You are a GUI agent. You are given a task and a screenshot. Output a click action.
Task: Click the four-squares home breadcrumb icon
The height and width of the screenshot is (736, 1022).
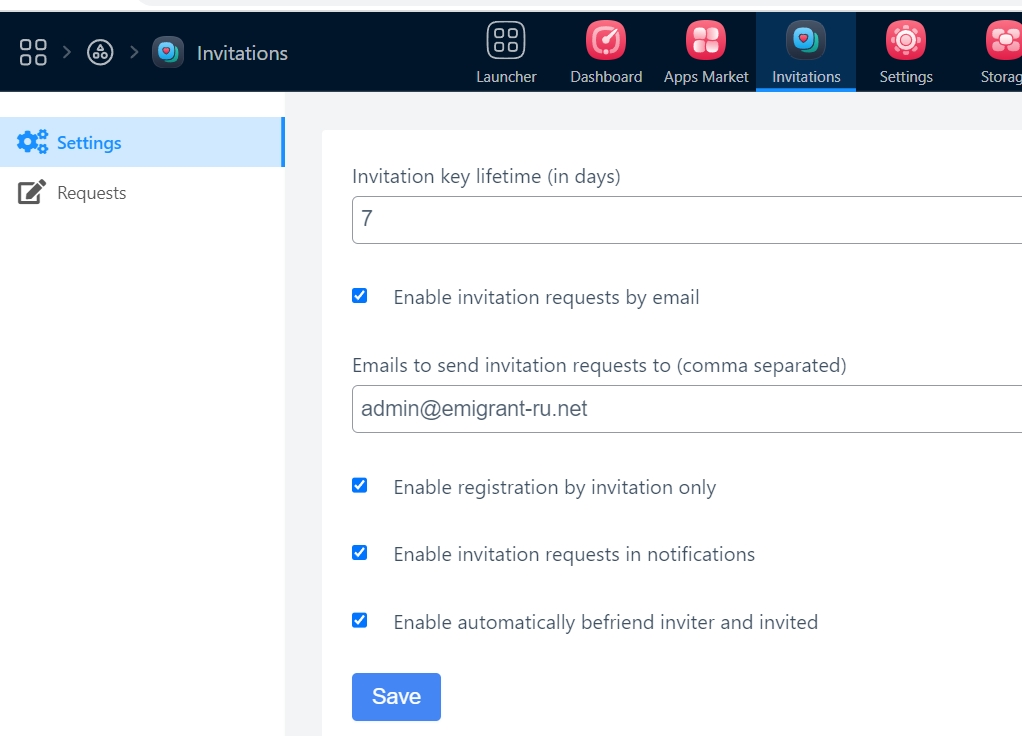tap(33, 52)
